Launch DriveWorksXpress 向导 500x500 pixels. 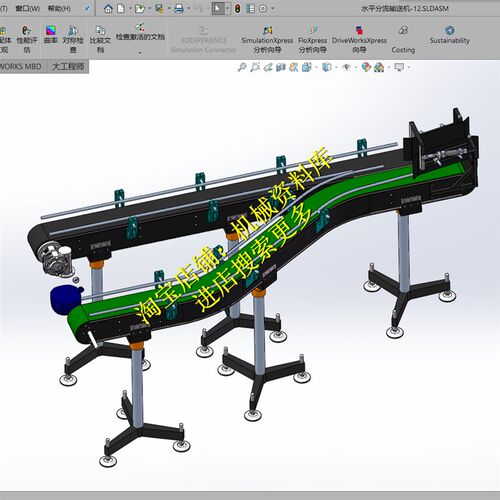pyautogui.click(x=359, y=40)
